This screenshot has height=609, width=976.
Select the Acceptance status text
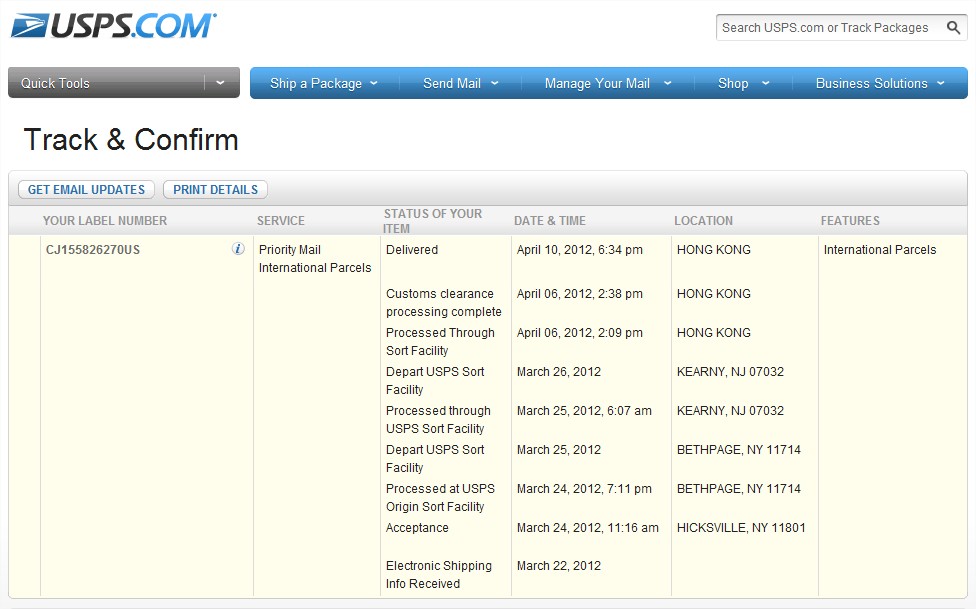(x=417, y=527)
